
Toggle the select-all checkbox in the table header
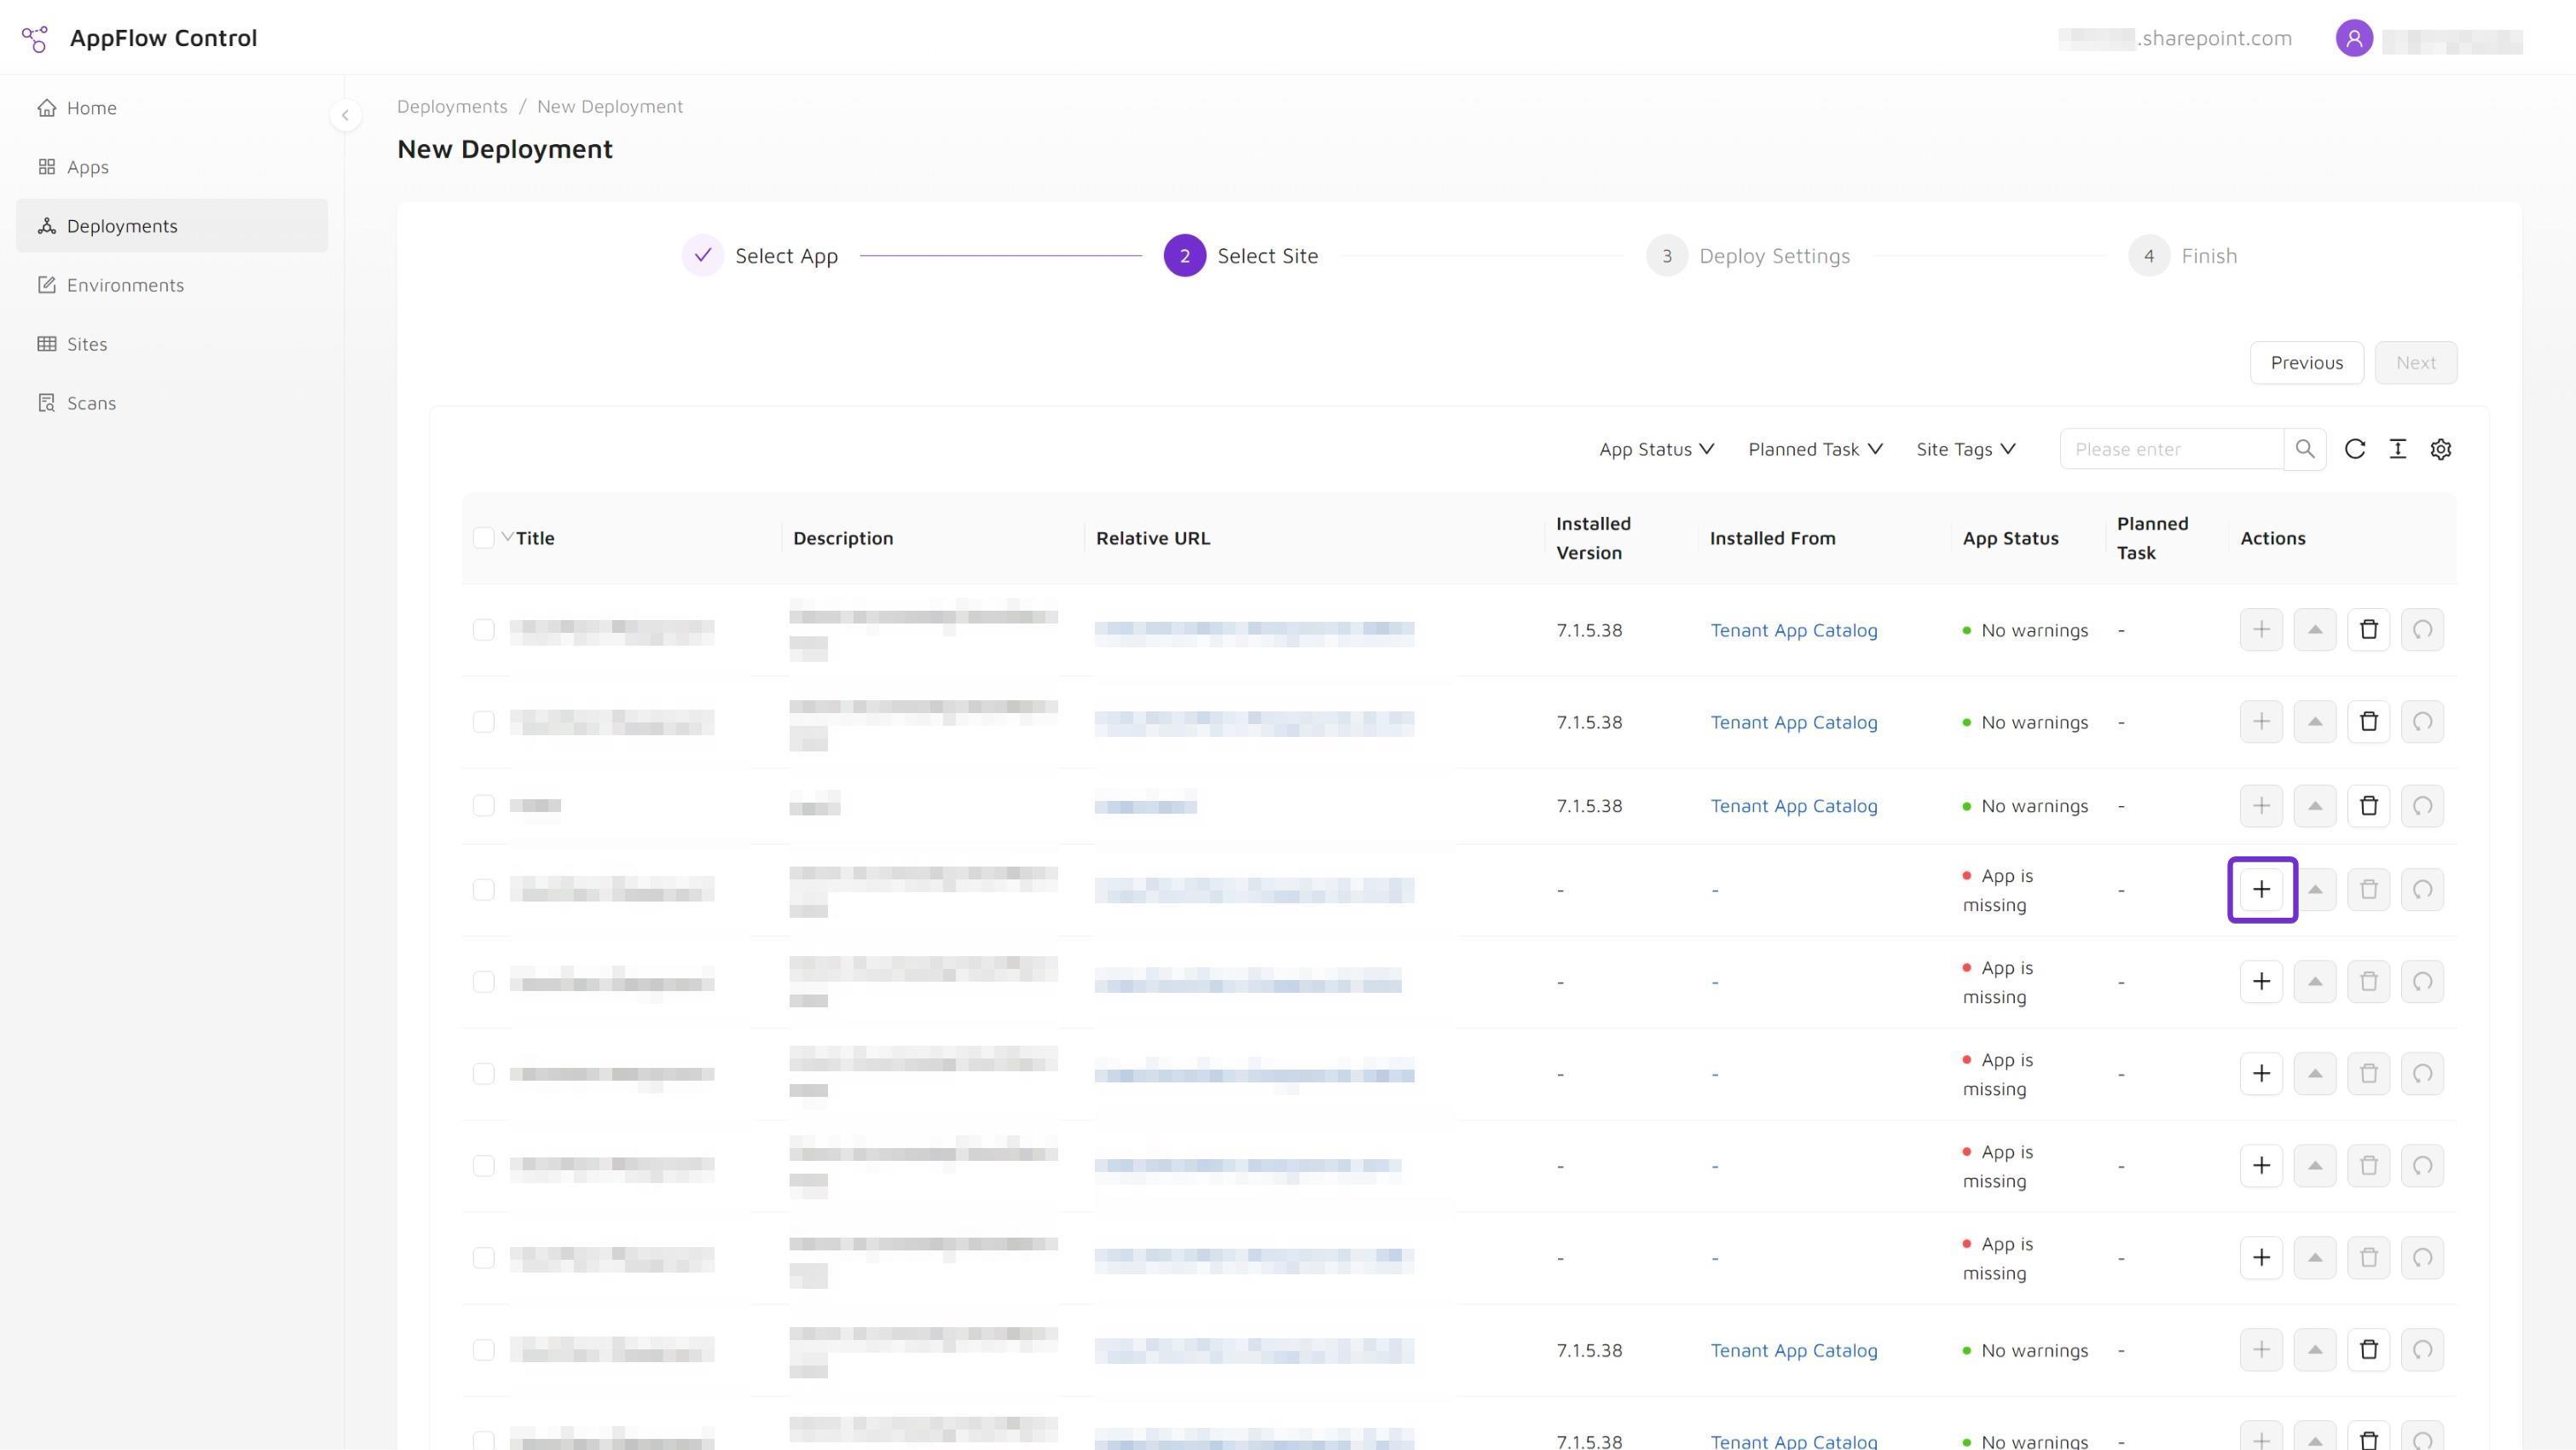point(483,538)
